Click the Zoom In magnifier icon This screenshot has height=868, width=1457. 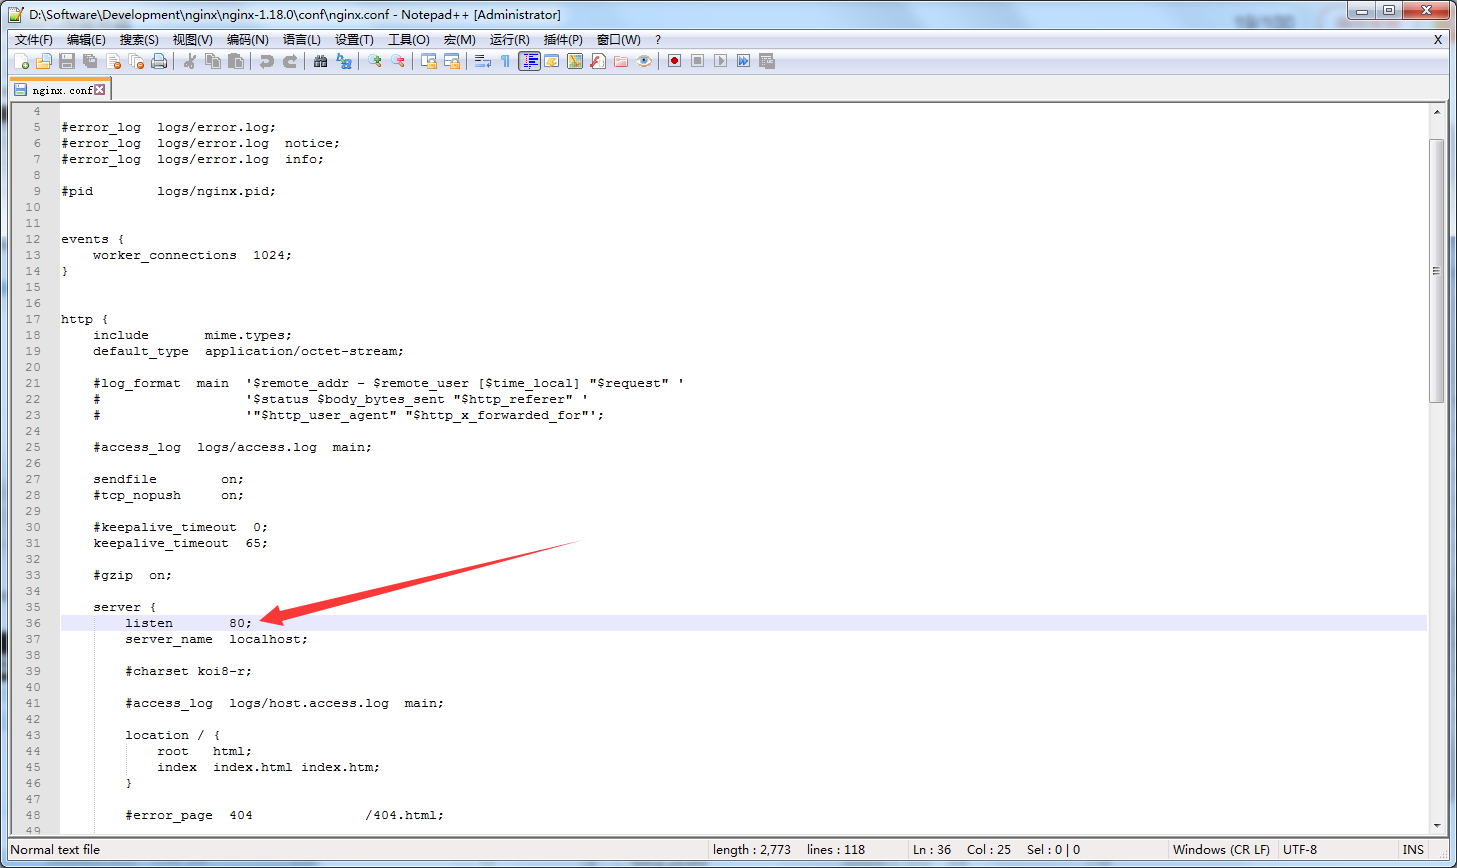pyautogui.click(x=375, y=61)
